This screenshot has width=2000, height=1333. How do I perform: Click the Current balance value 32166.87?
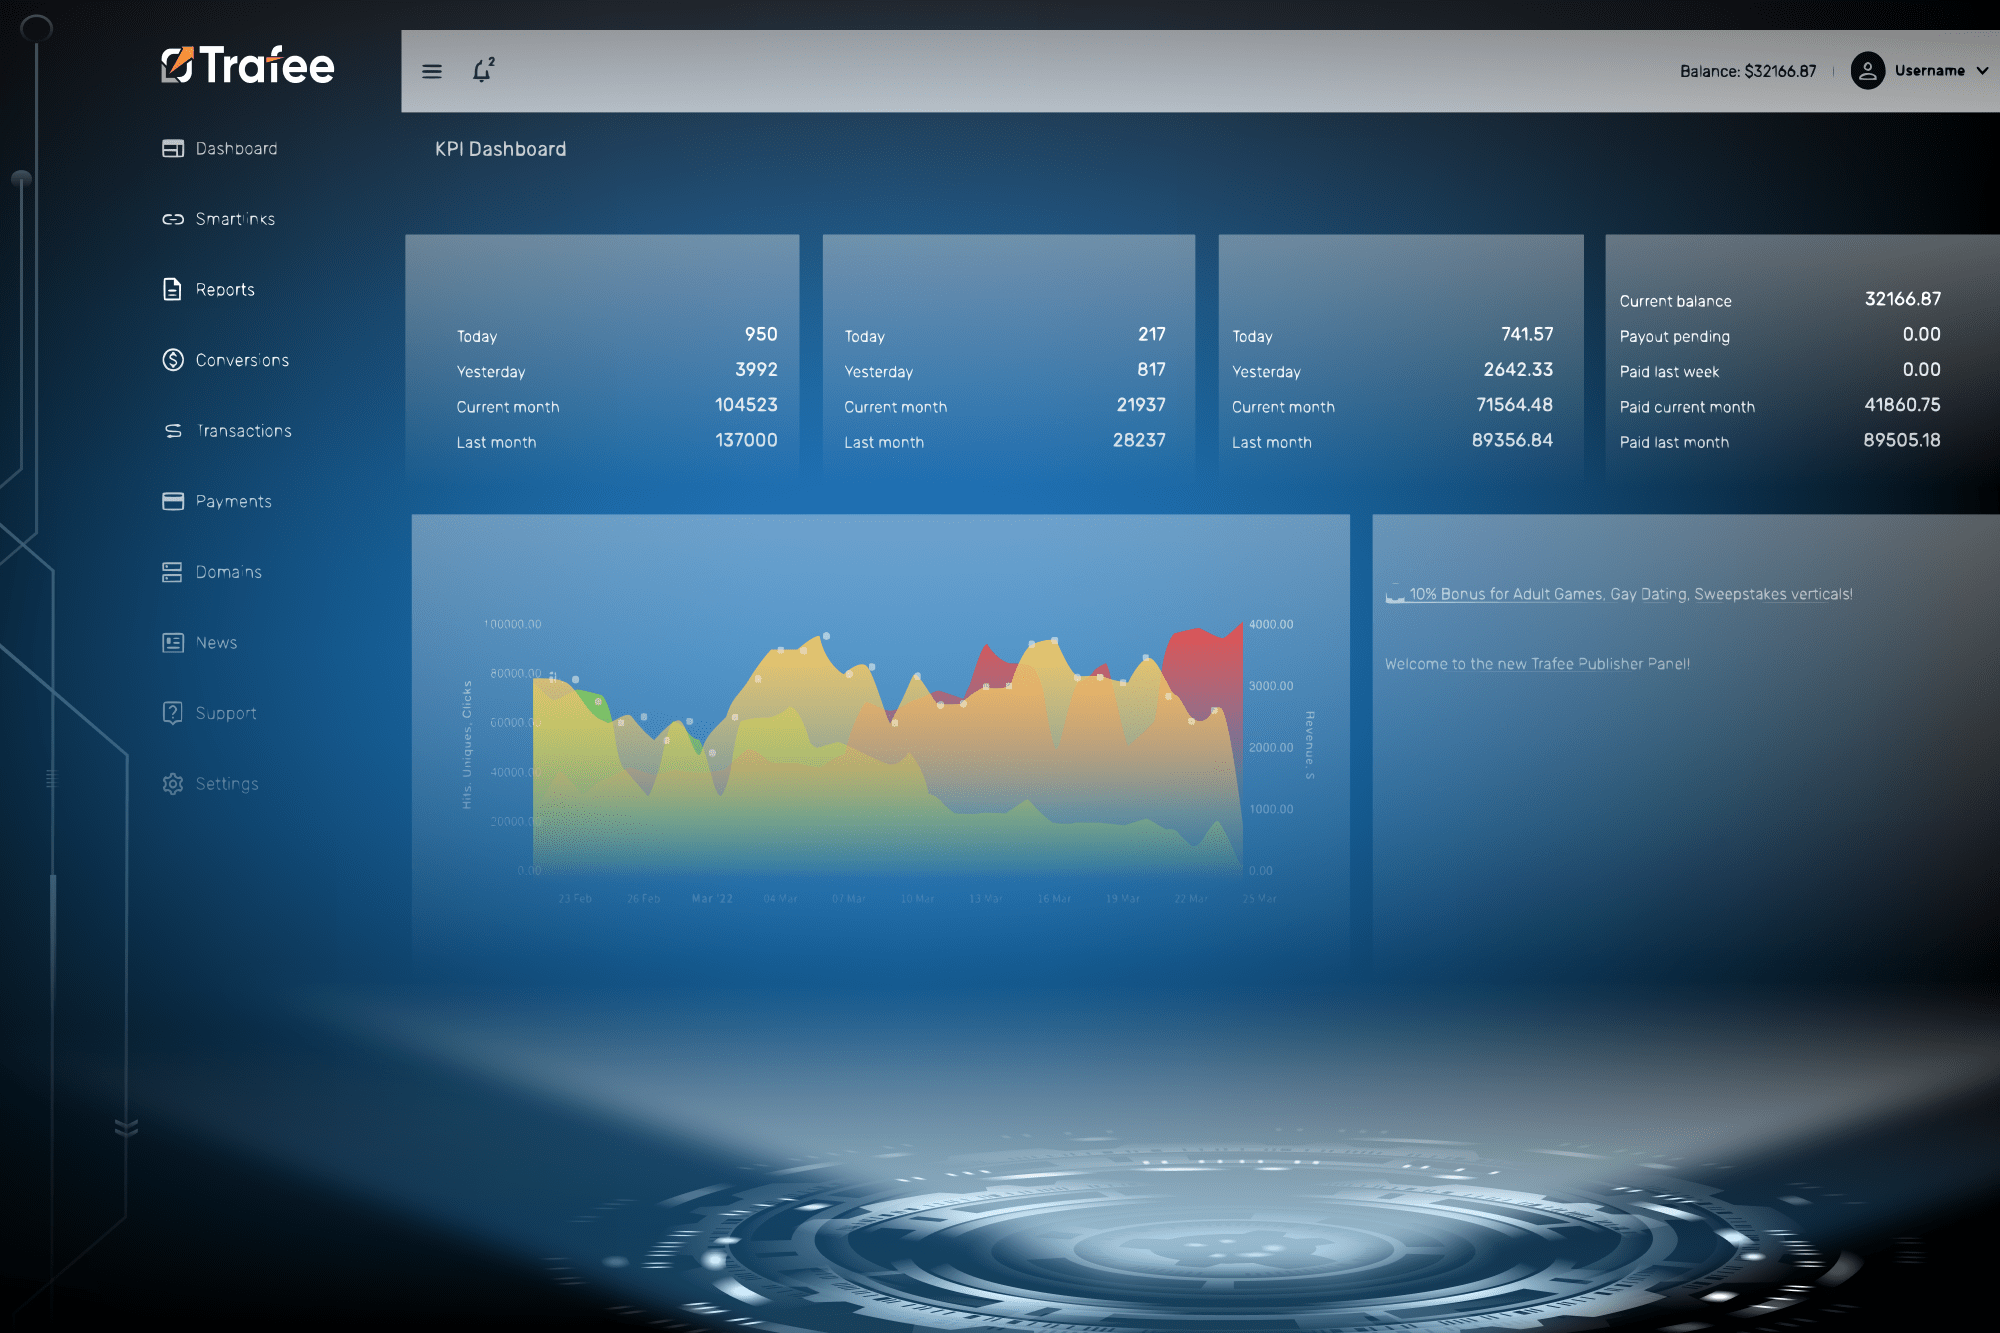[x=1903, y=299]
